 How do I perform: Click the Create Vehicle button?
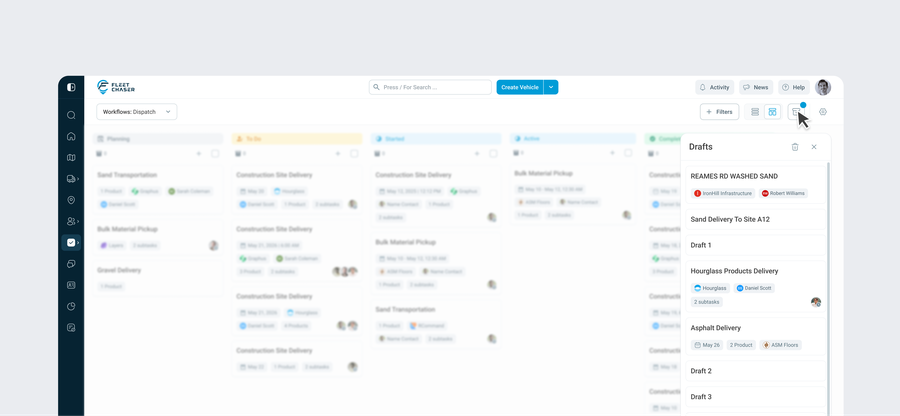(x=520, y=87)
